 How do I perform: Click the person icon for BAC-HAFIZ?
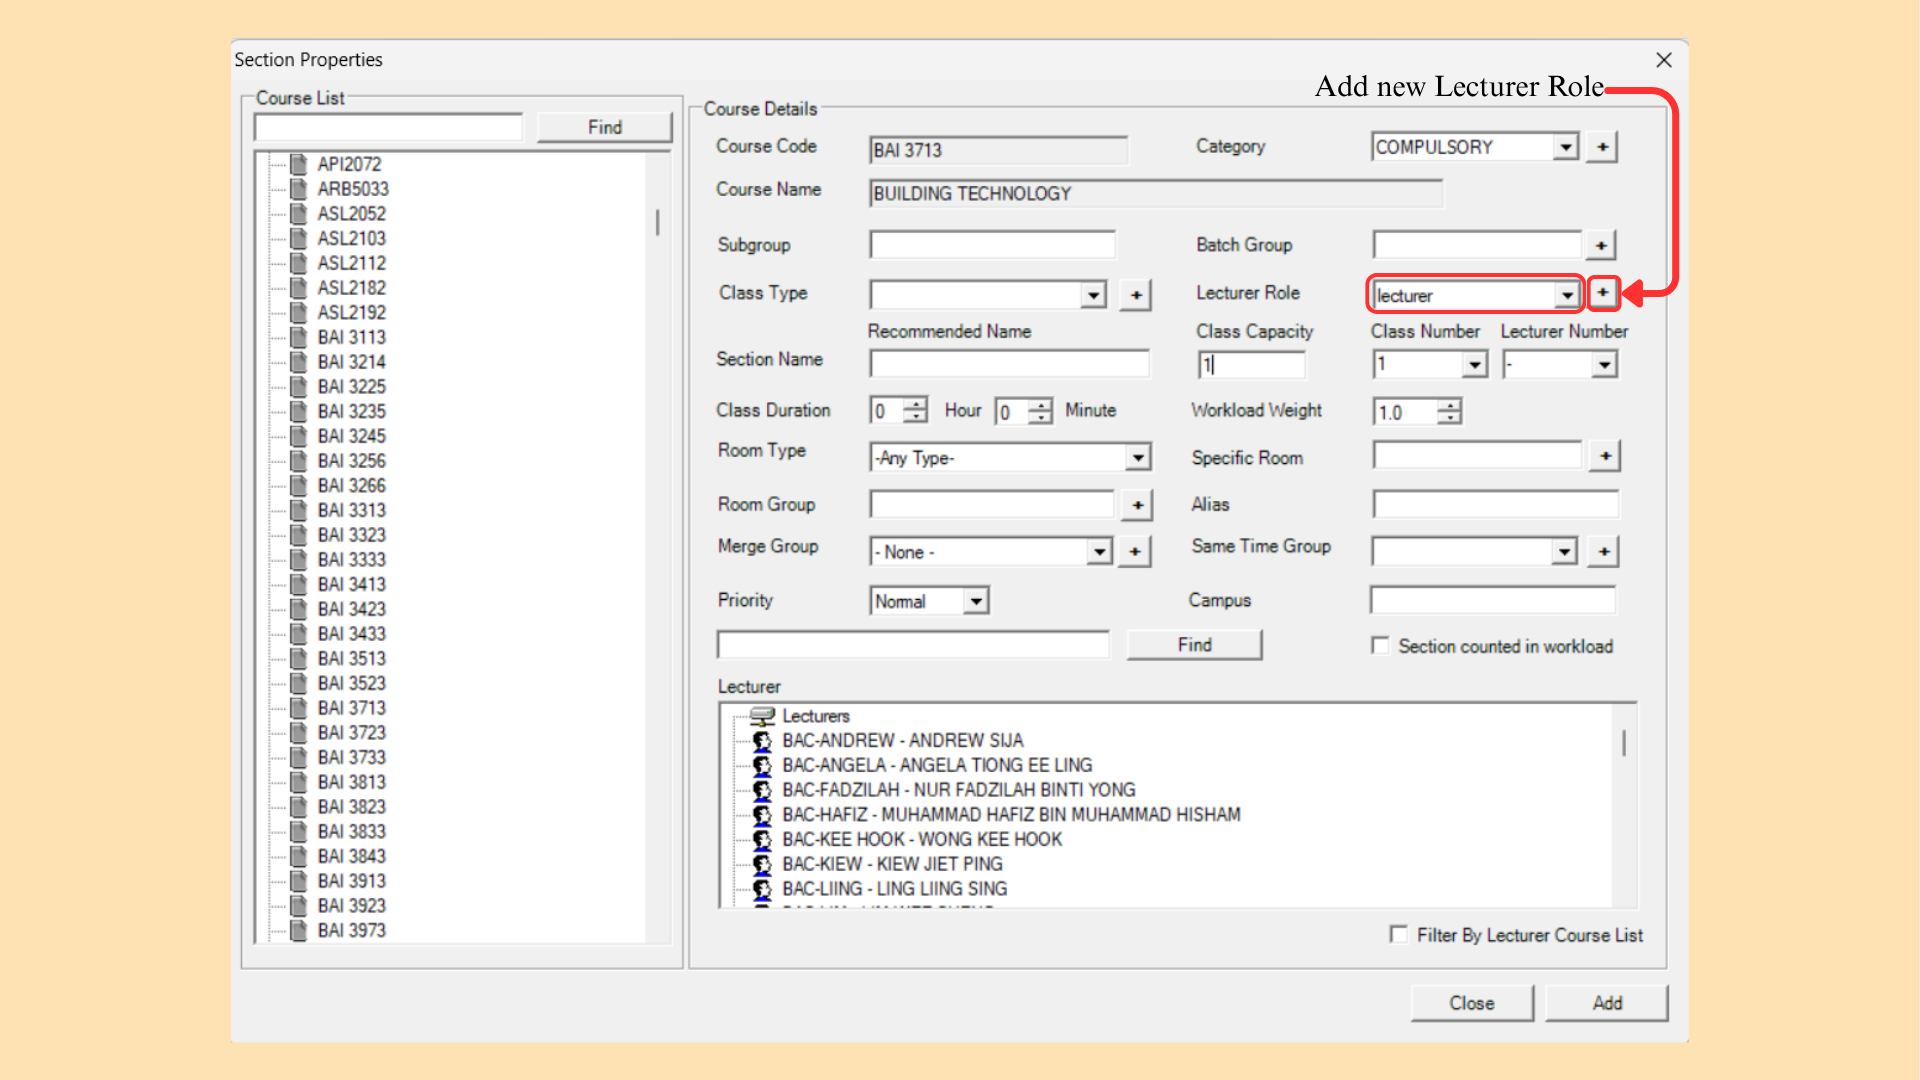762,815
